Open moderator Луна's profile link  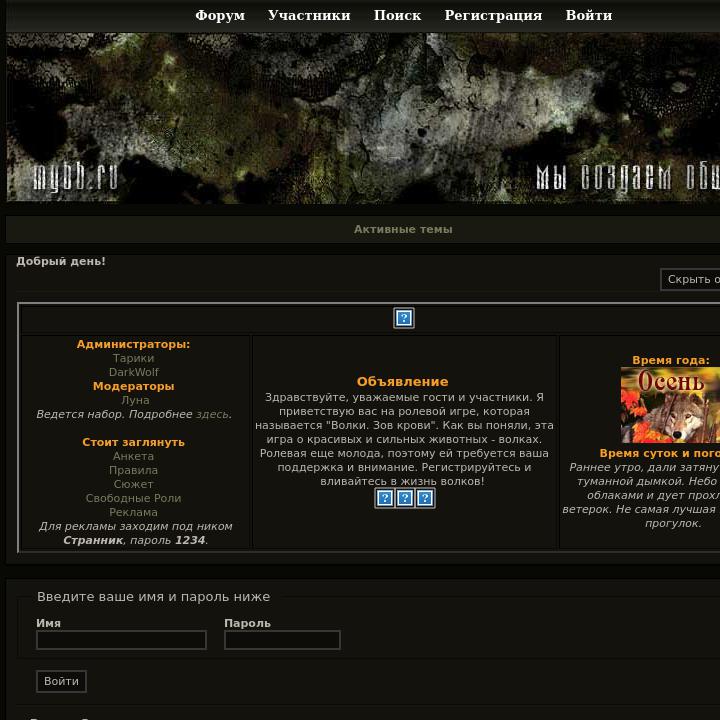(135, 400)
